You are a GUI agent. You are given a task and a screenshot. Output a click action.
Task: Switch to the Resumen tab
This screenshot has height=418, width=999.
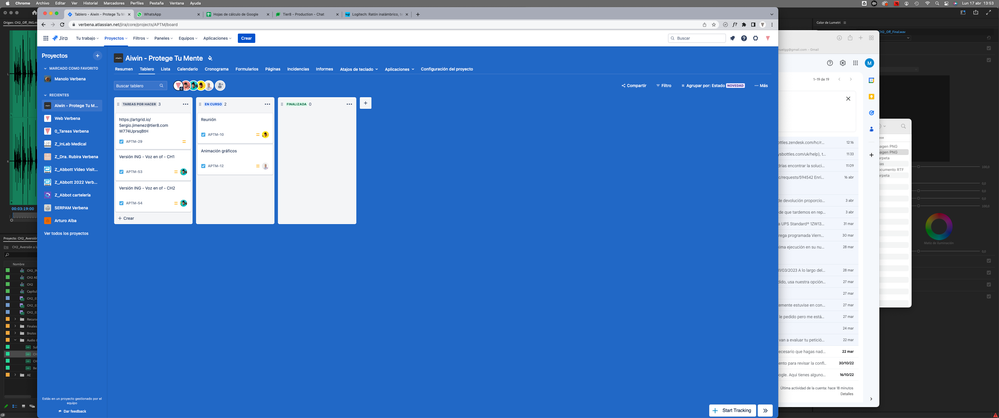click(124, 69)
